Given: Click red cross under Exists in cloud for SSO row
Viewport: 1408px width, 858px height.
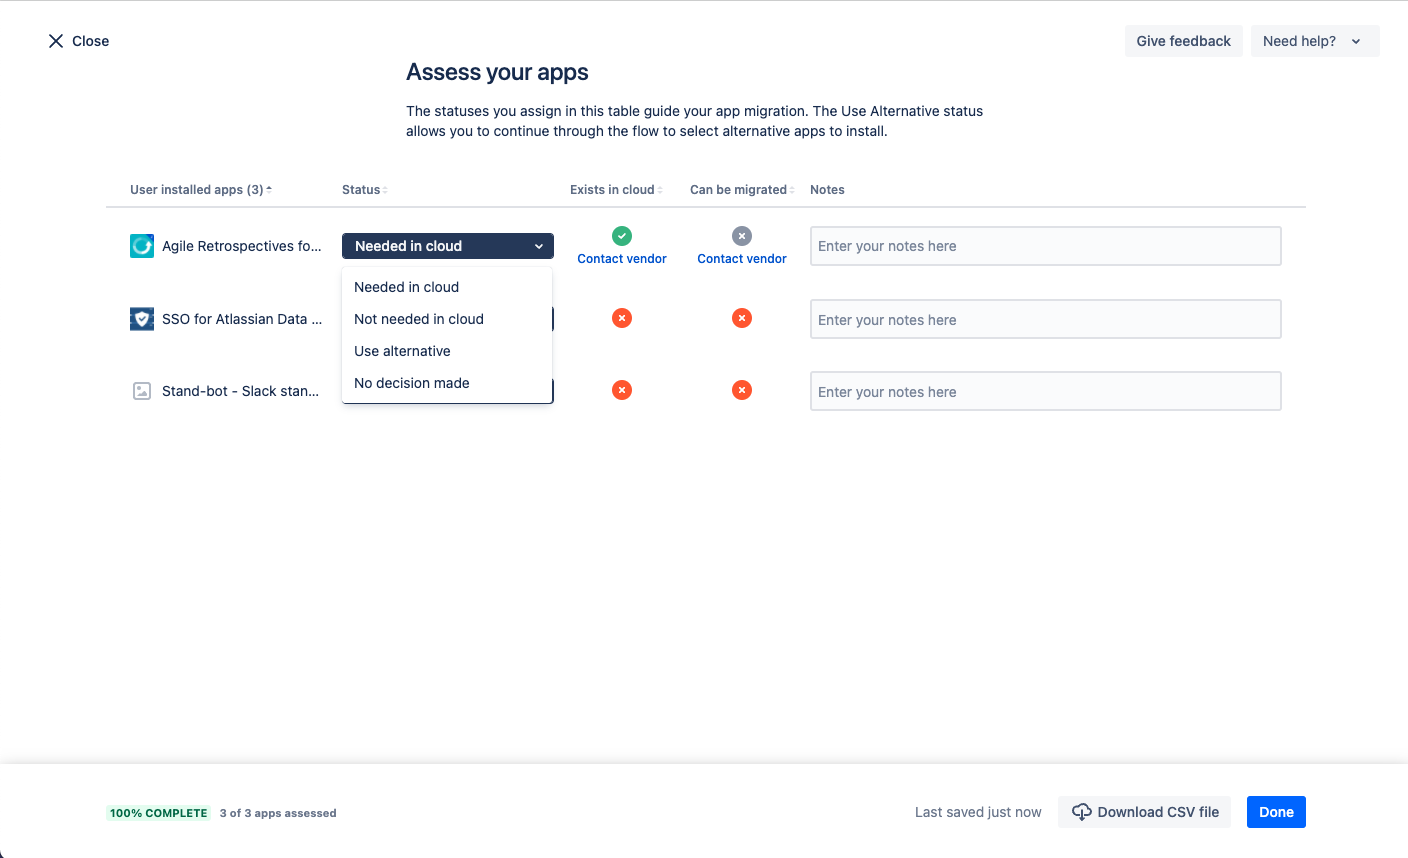Looking at the screenshot, I should coord(622,318).
